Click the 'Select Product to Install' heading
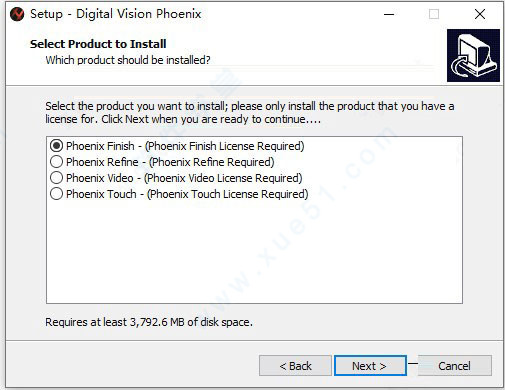 [x=98, y=44]
